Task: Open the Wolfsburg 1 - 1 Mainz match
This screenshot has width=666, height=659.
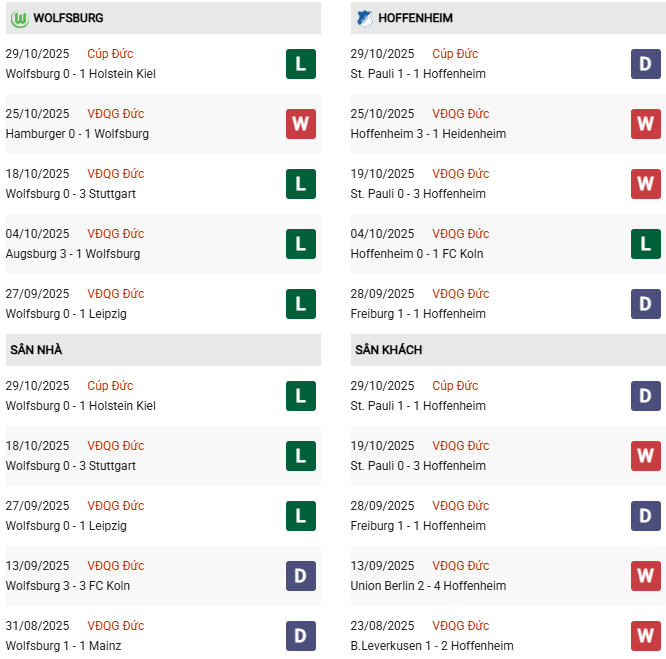Action: click(x=63, y=646)
